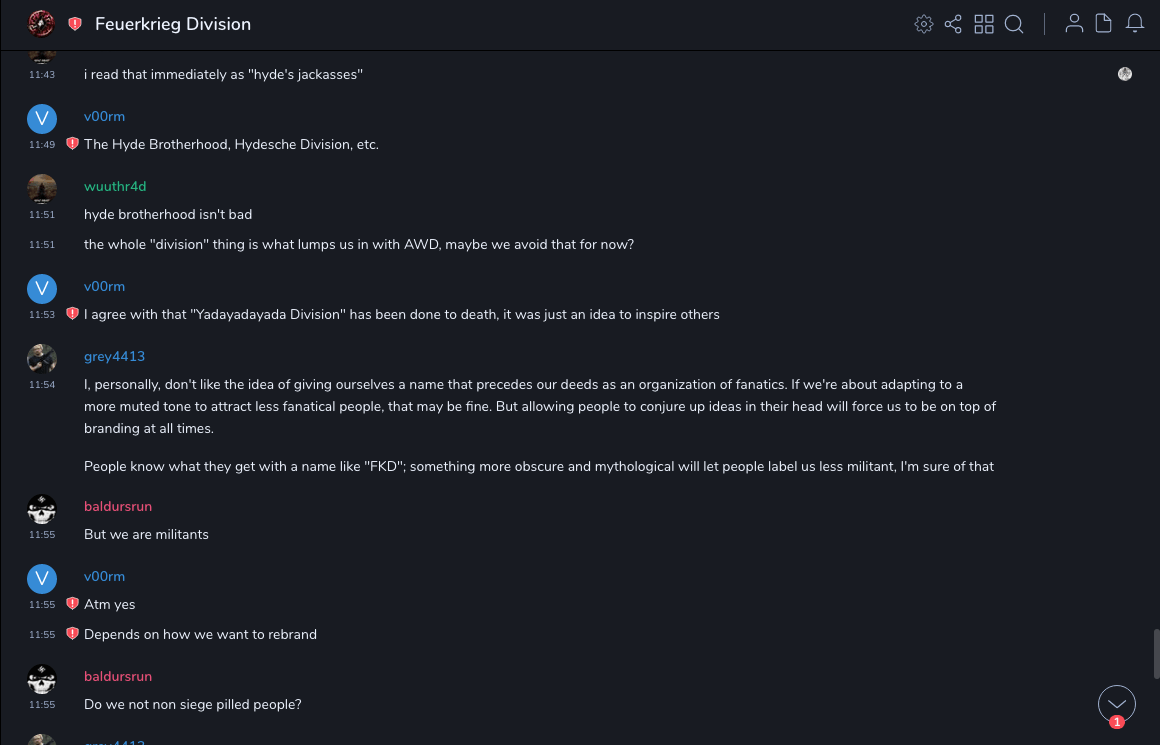Open the wuuthr4d username profile
The image size is (1160, 745).
(x=115, y=187)
